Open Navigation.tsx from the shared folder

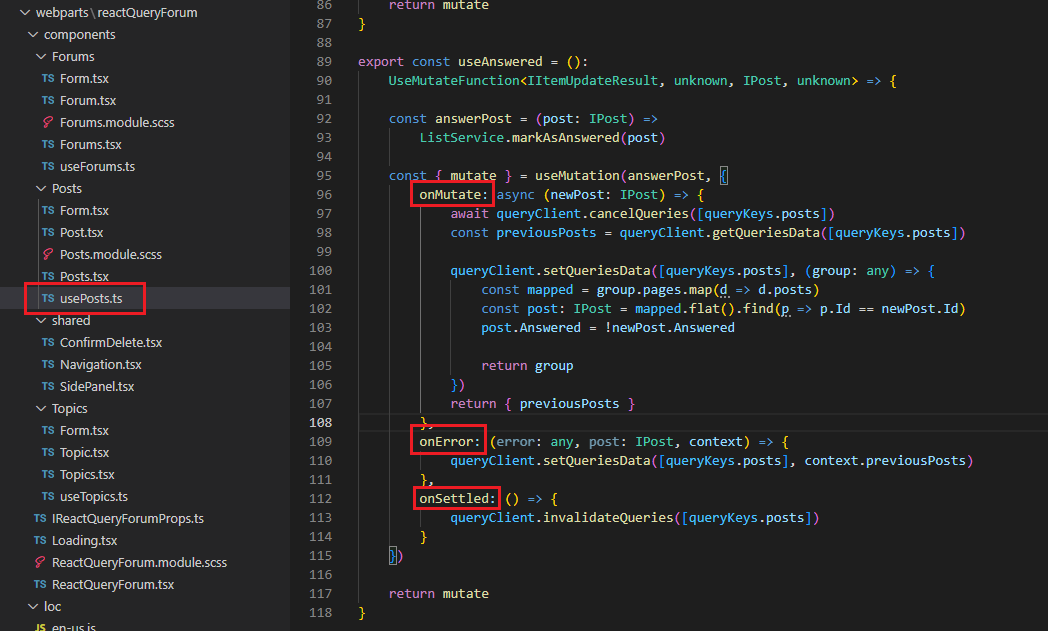(100, 364)
